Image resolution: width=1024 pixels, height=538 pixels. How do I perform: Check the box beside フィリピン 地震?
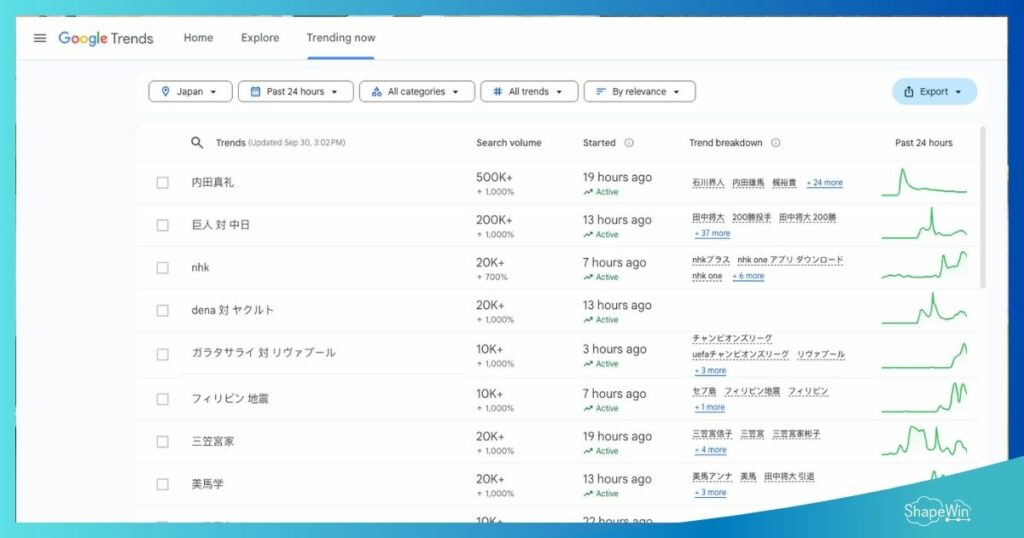[163, 399]
